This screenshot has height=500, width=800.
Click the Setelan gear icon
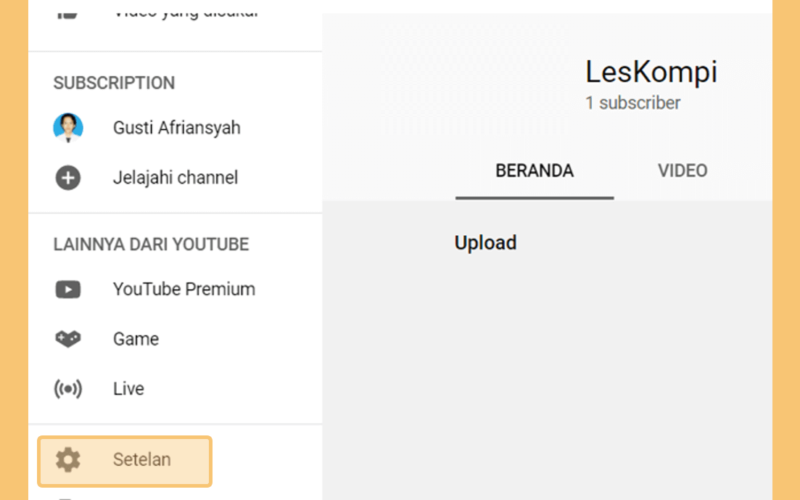pos(68,460)
